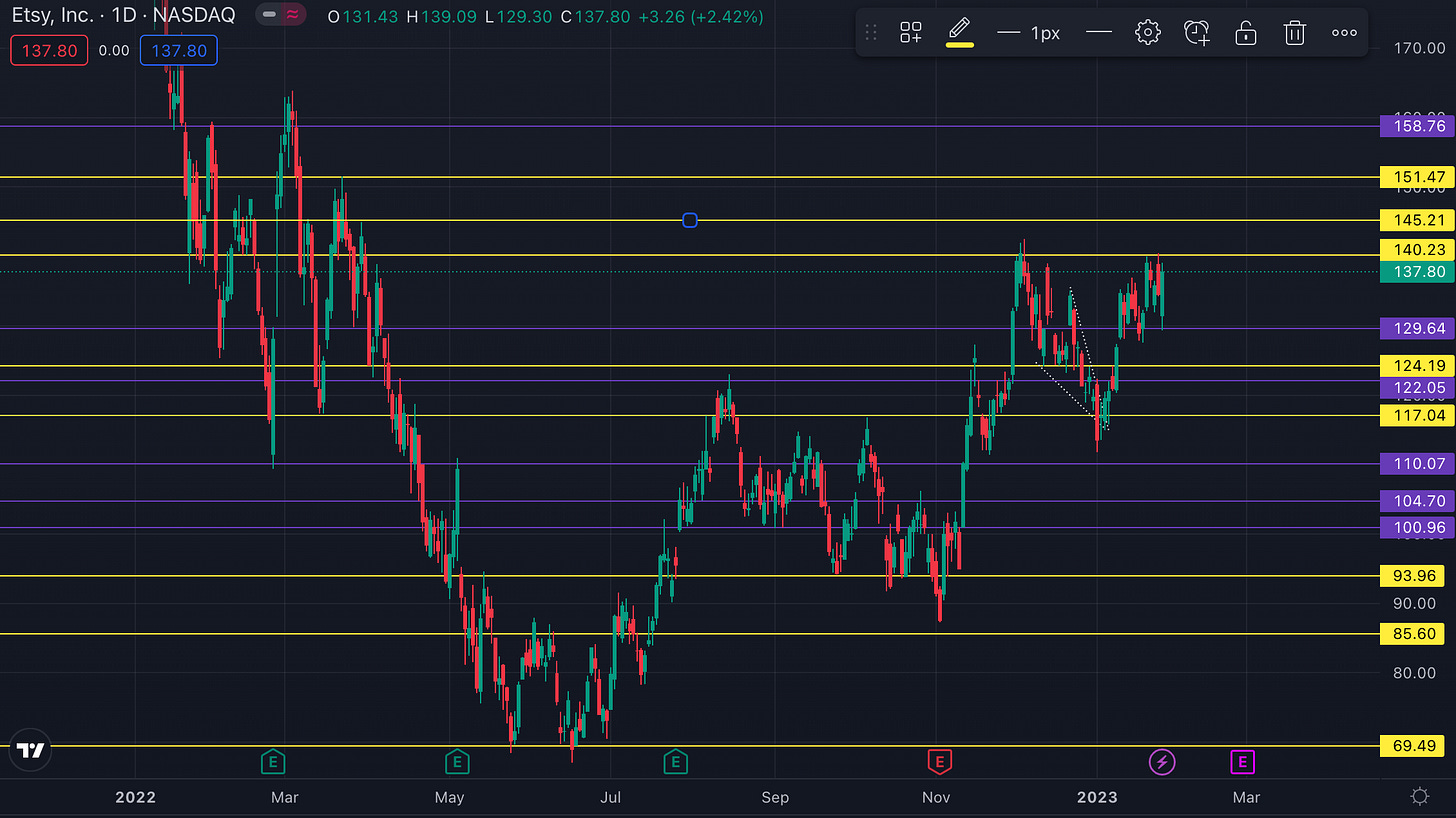Click the Jul label on time axis
This screenshot has width=1456, height=818.
point(610,797)
